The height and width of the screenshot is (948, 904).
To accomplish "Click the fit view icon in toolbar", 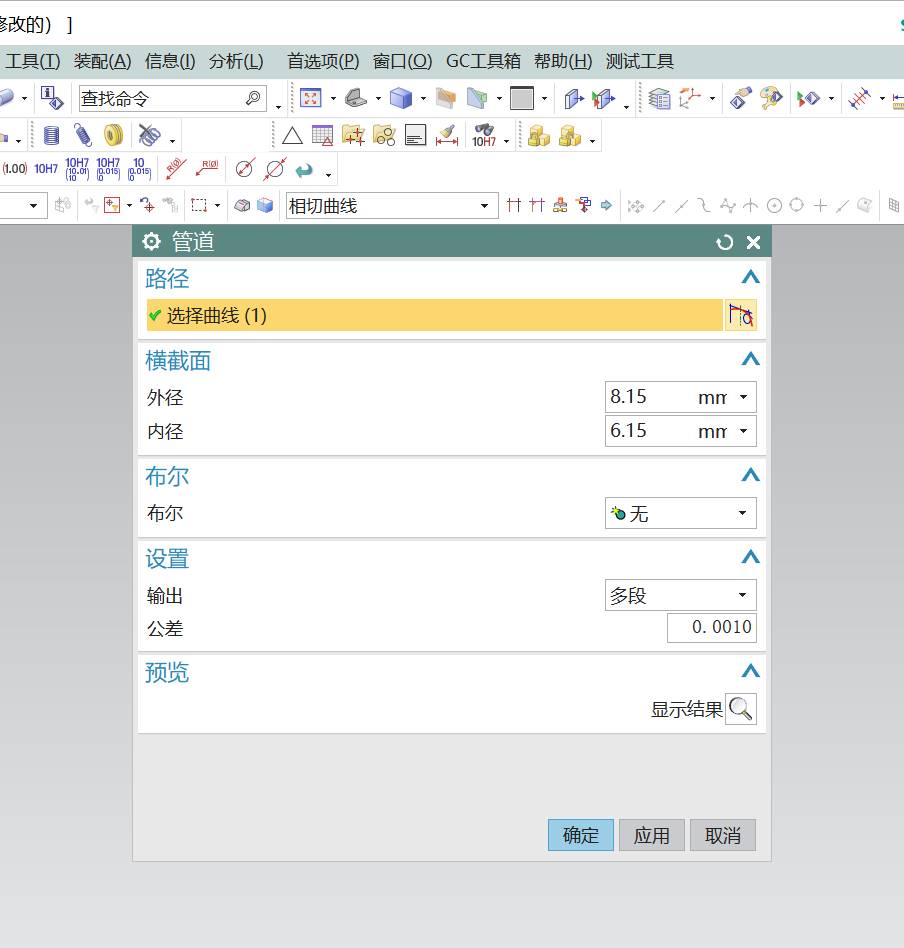I will pyautogui.click(x=310, y=98).
